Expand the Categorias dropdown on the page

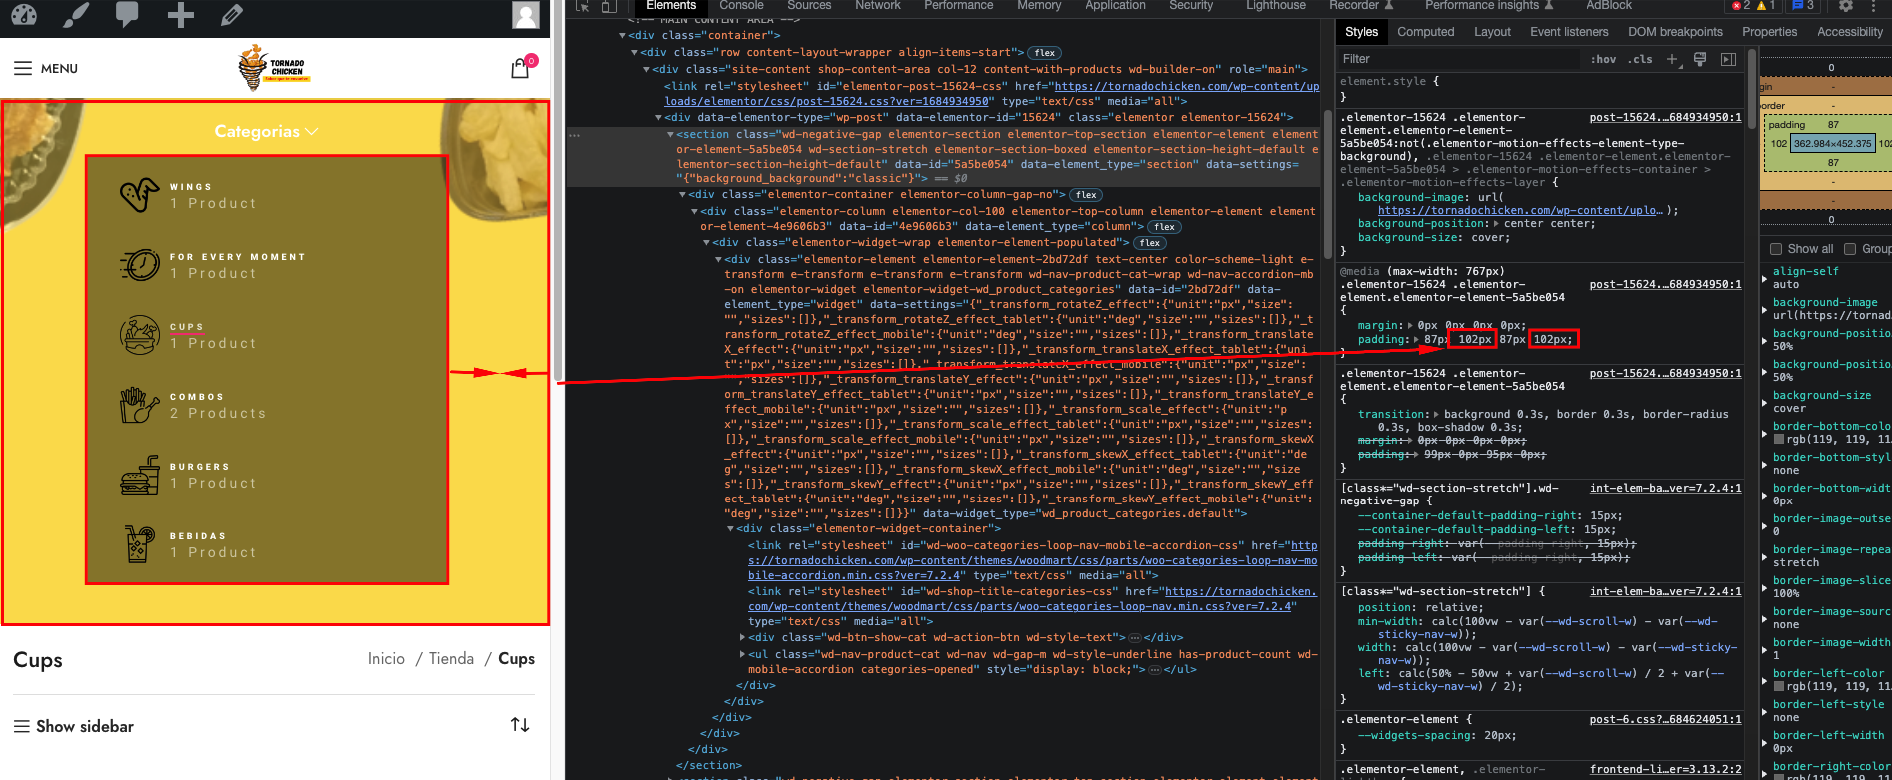pyautogui.click(x=266, y=131)
